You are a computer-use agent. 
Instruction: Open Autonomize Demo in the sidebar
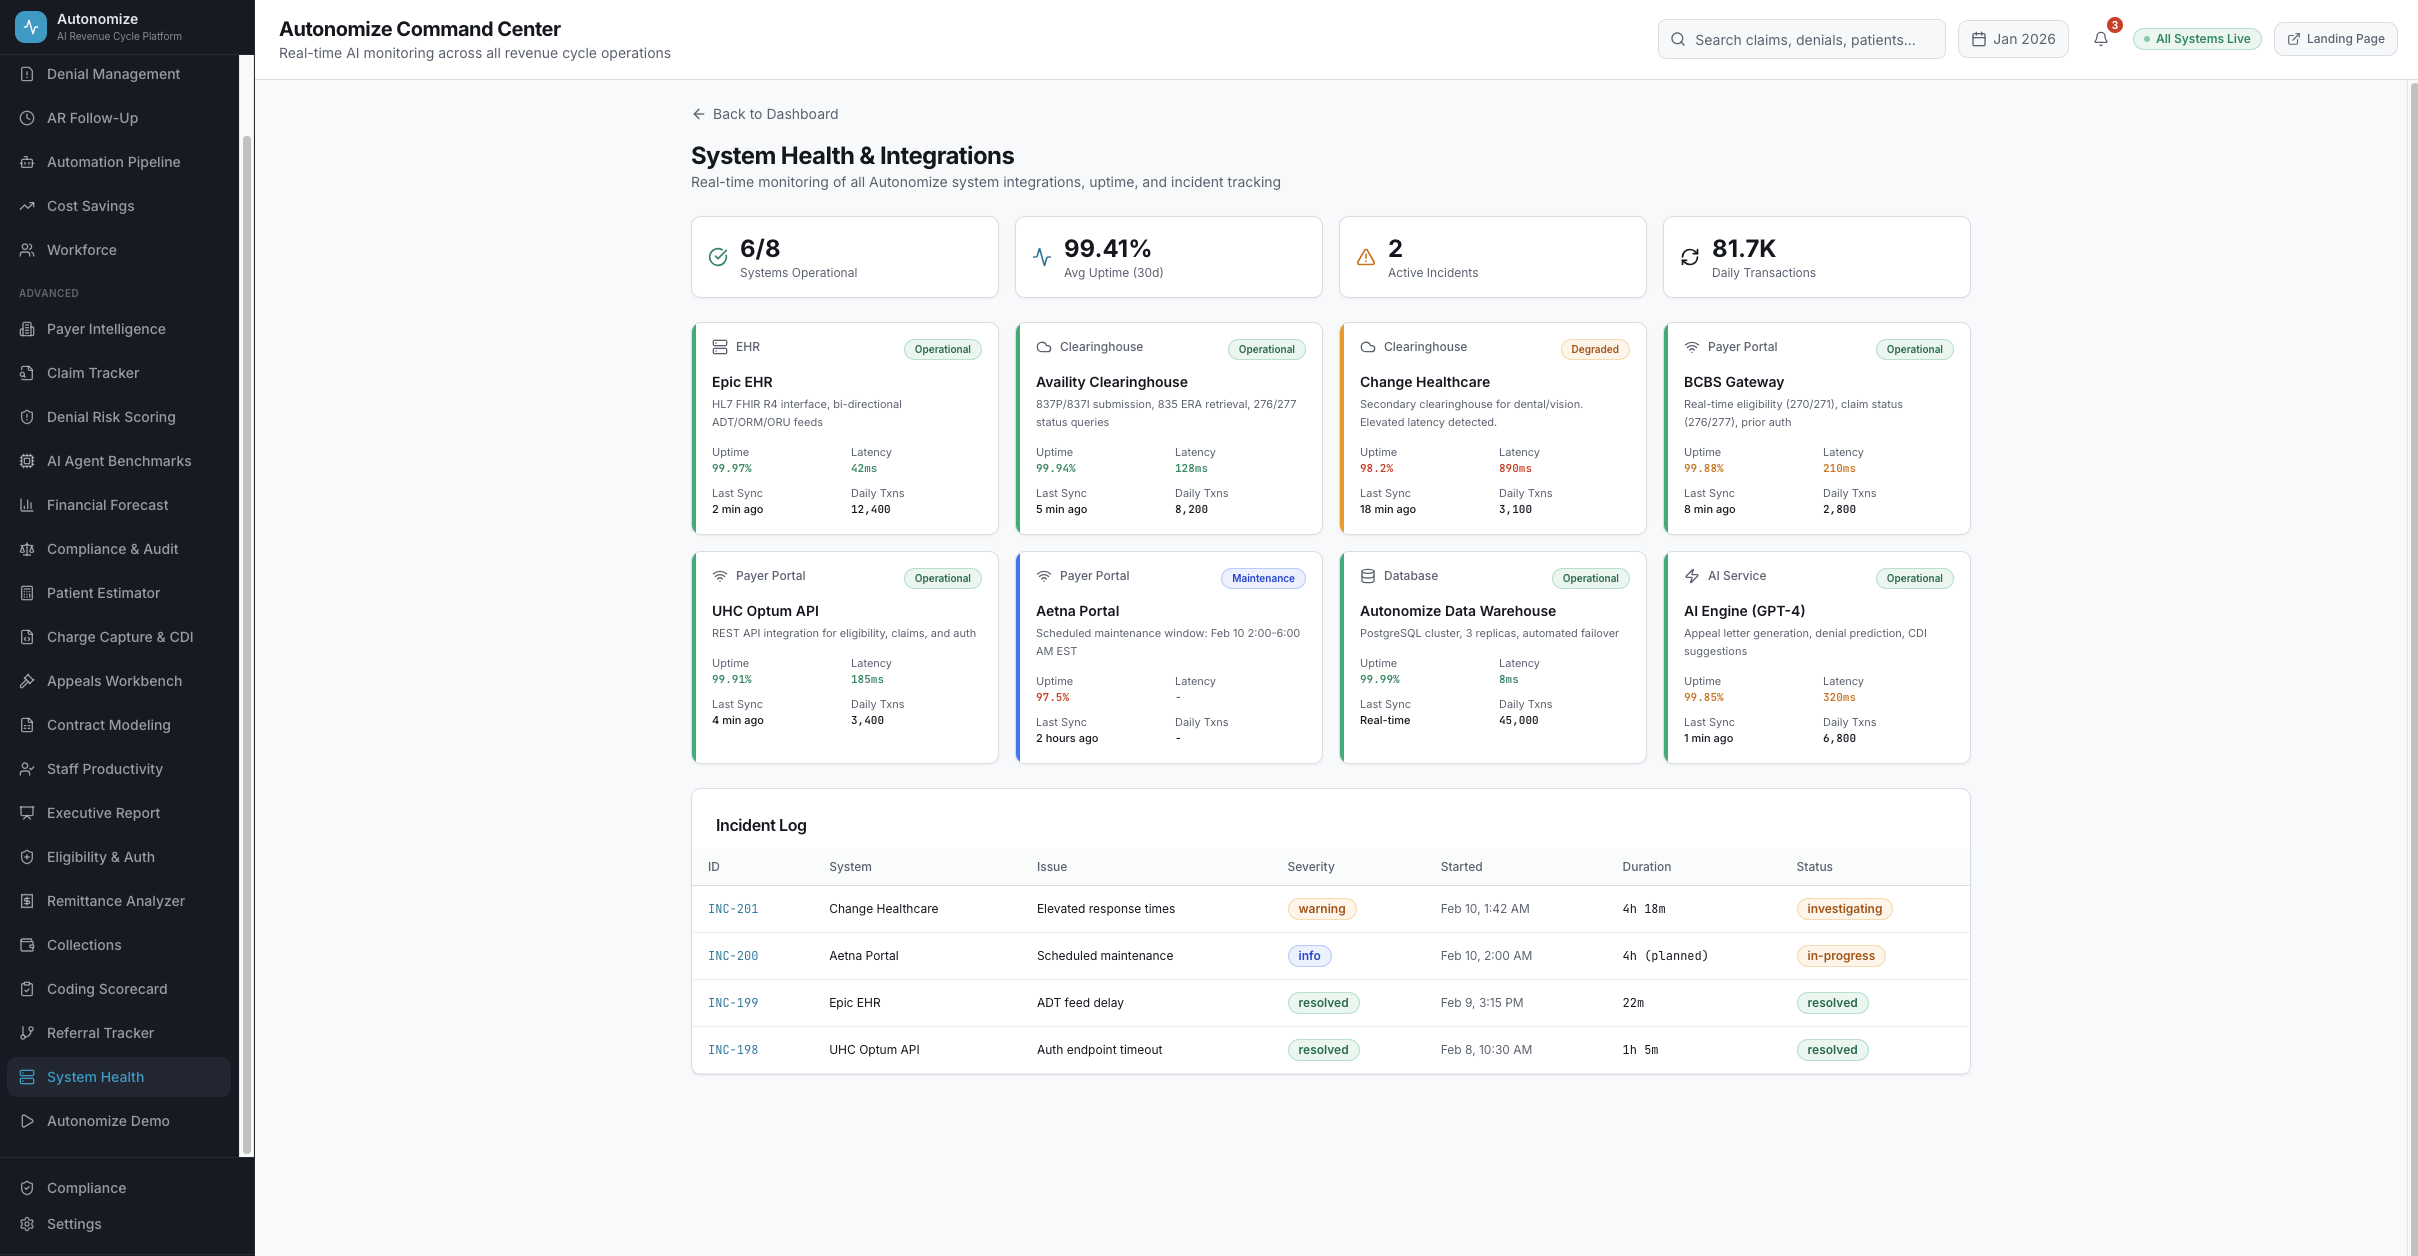click(108, 1121)
